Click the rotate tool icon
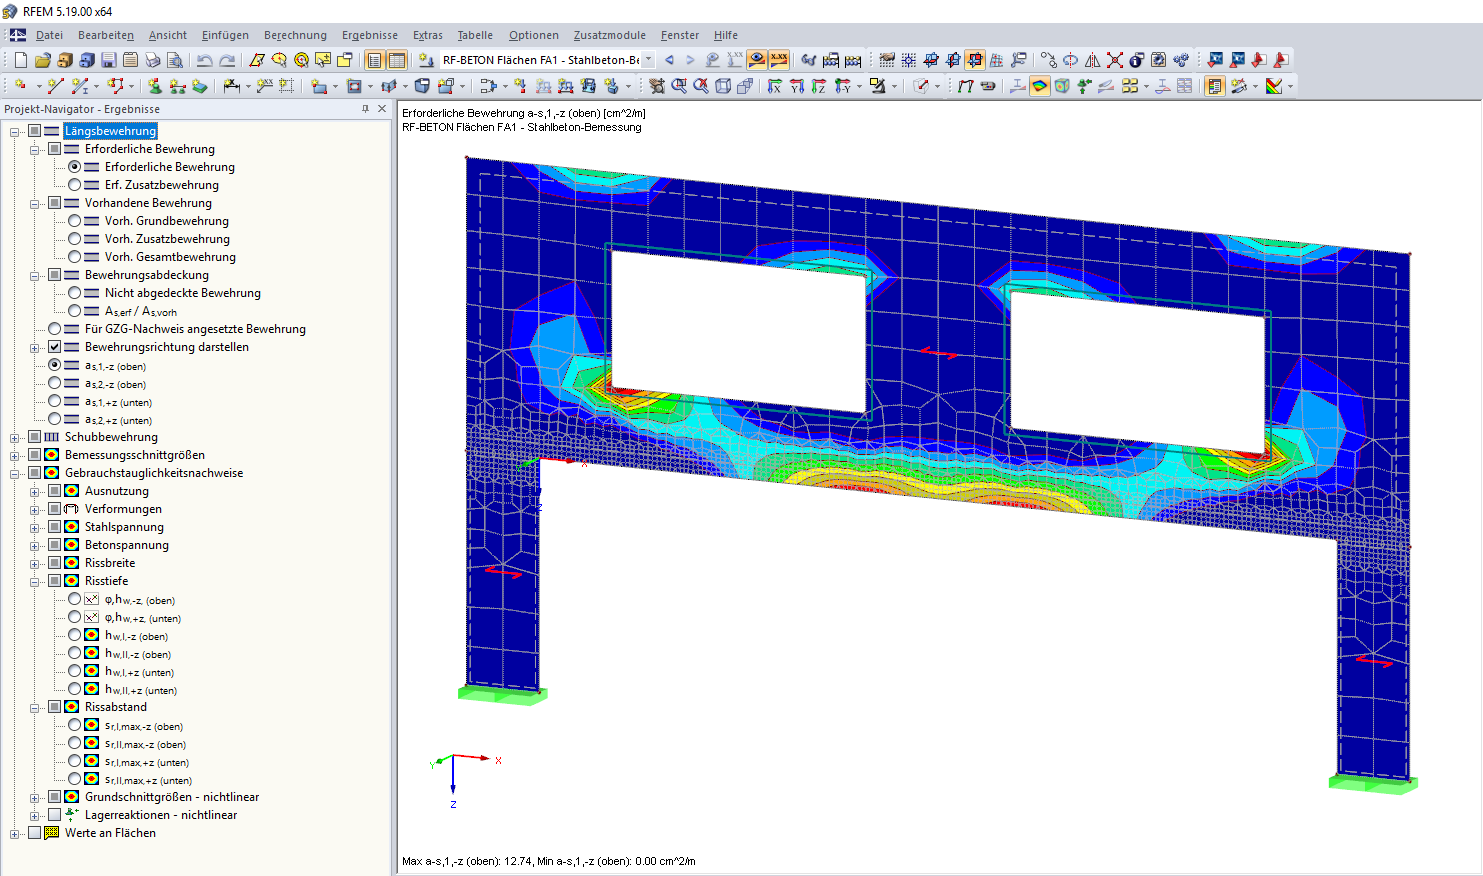Viewport: 1483px width, 876px height. tap(1071, 60)
